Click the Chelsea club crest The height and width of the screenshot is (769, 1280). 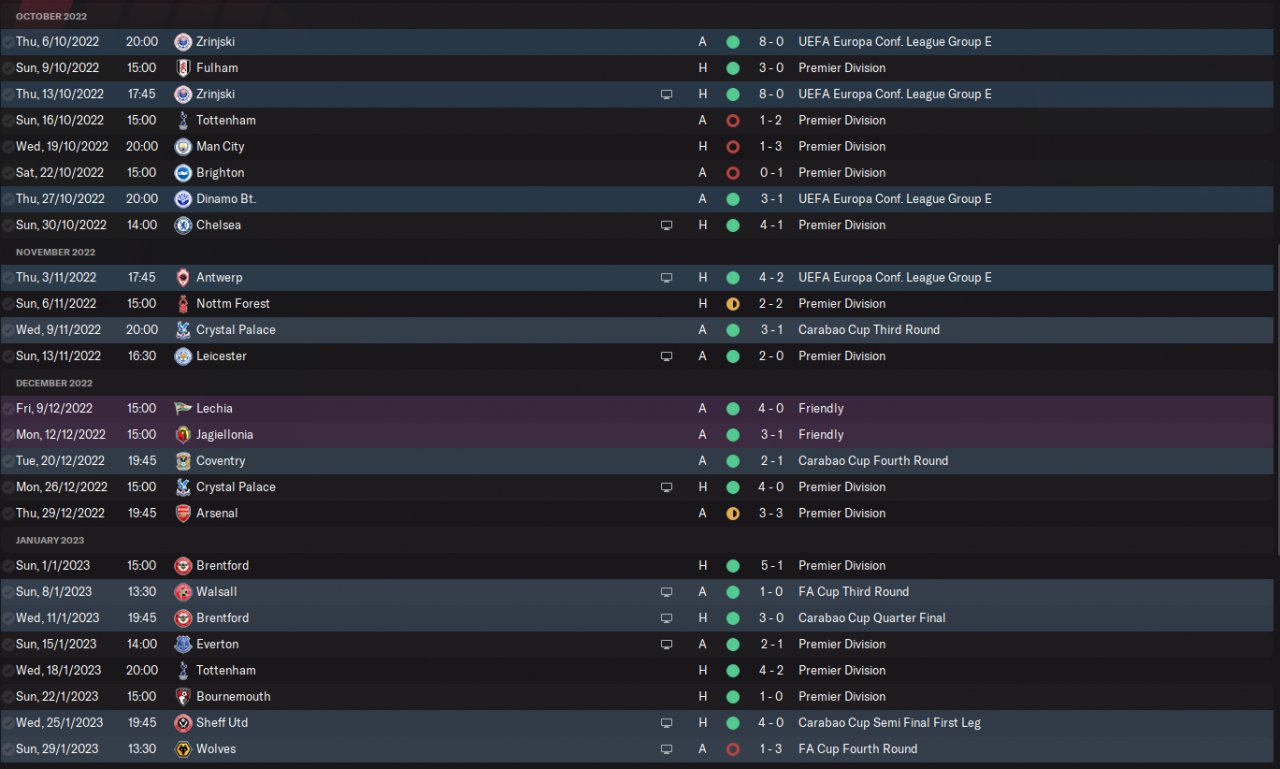pyautogui.click(x=183, y=225)
